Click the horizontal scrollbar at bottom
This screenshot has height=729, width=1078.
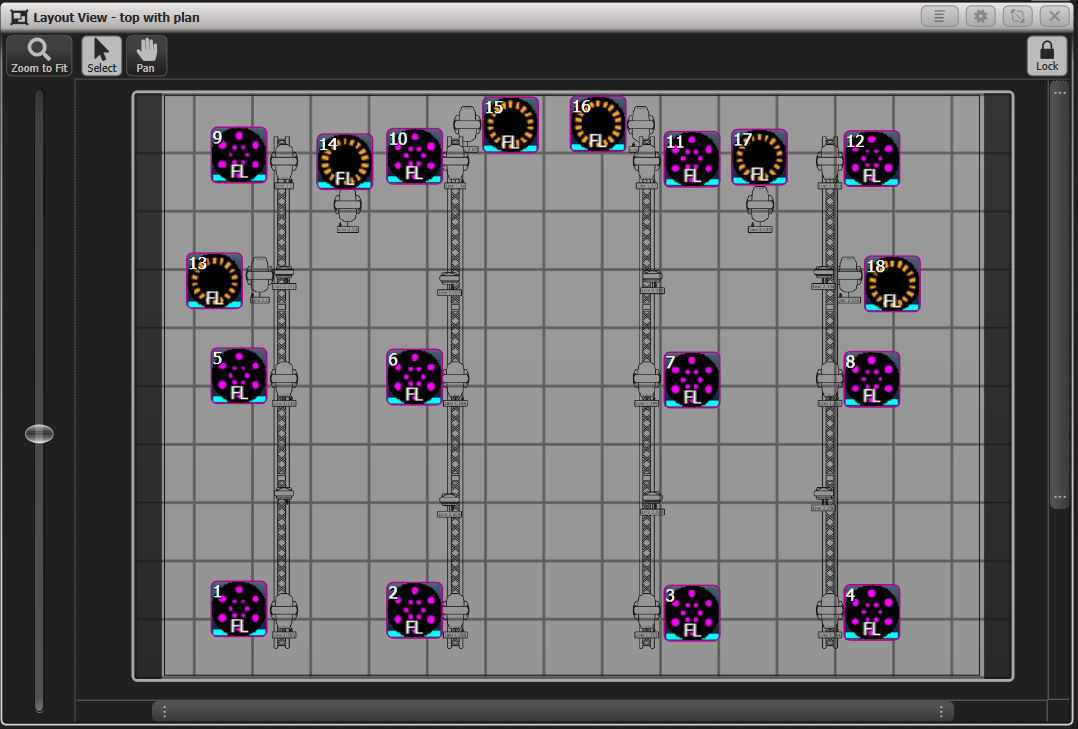(552, 711)
